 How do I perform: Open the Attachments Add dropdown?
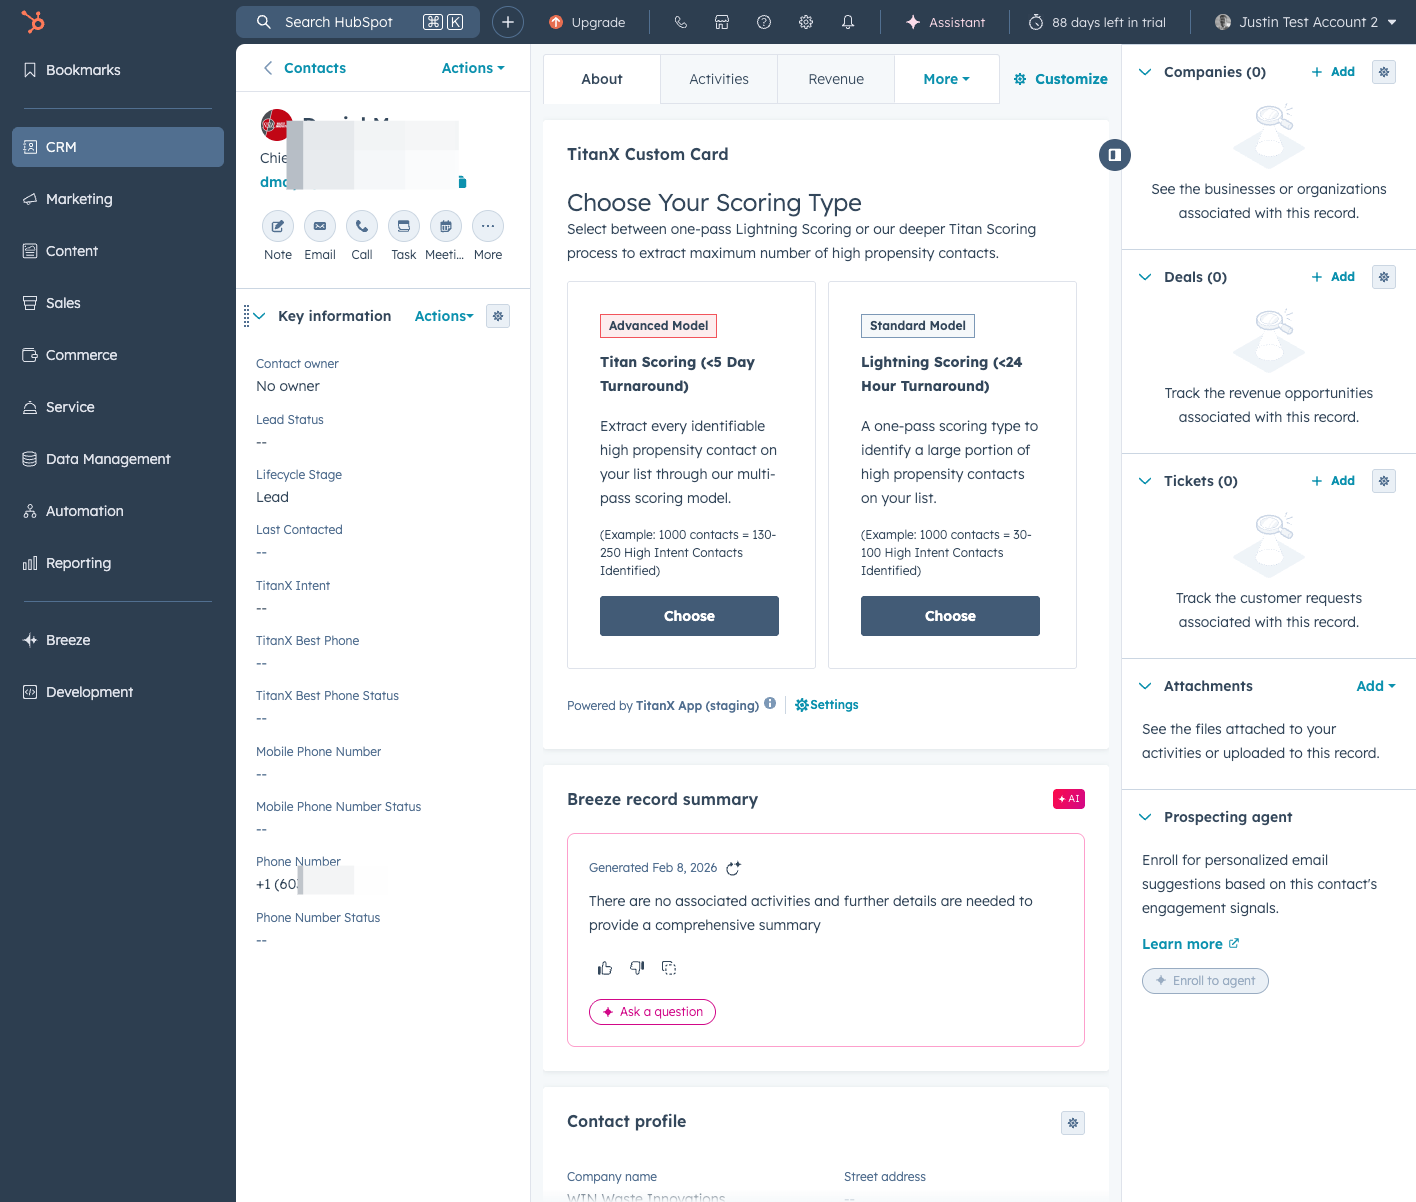[1376, 686]
